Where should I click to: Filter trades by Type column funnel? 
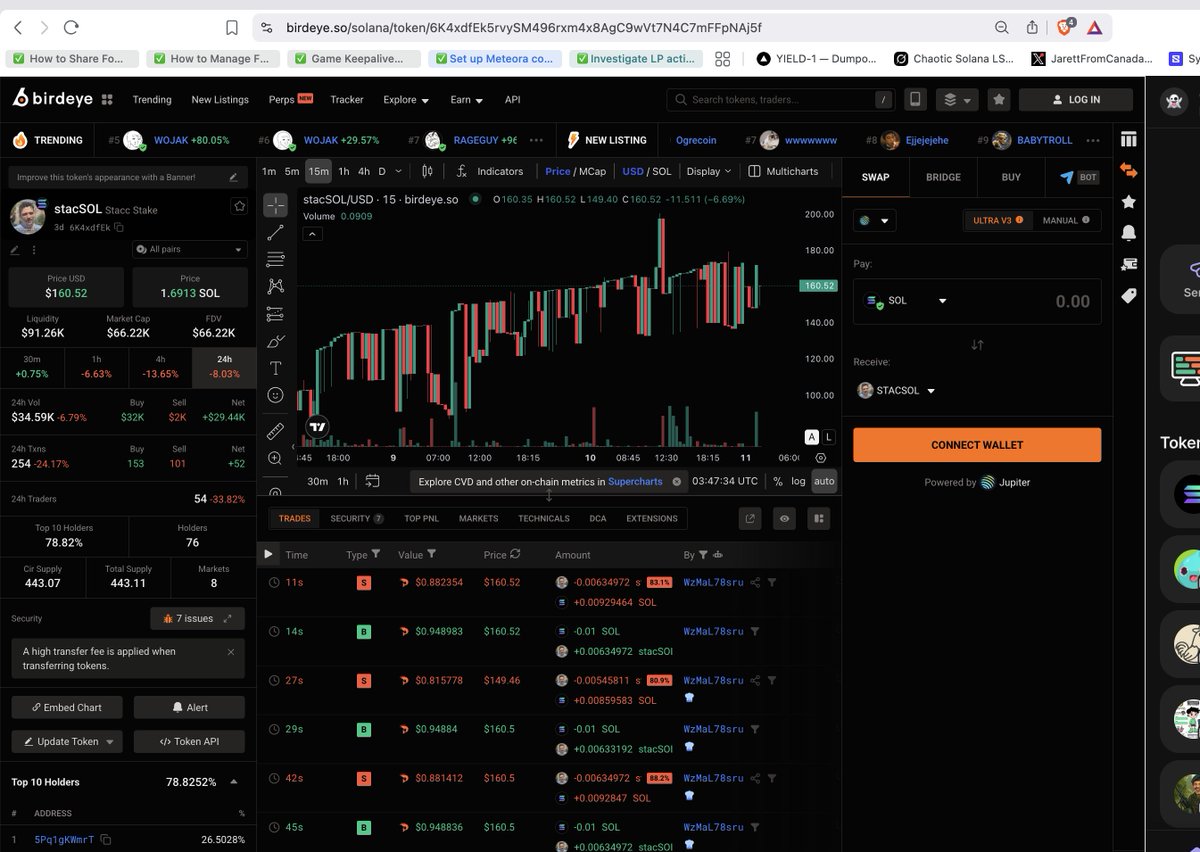376,554
